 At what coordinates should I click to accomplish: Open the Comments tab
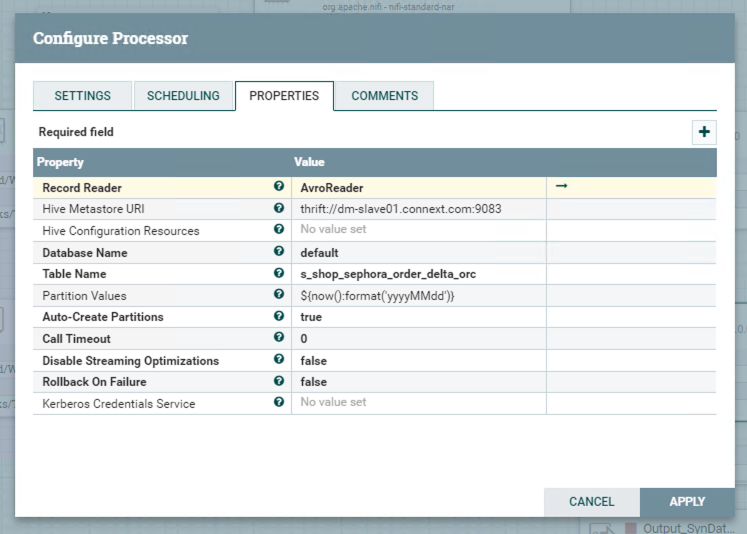pos(385,96)
